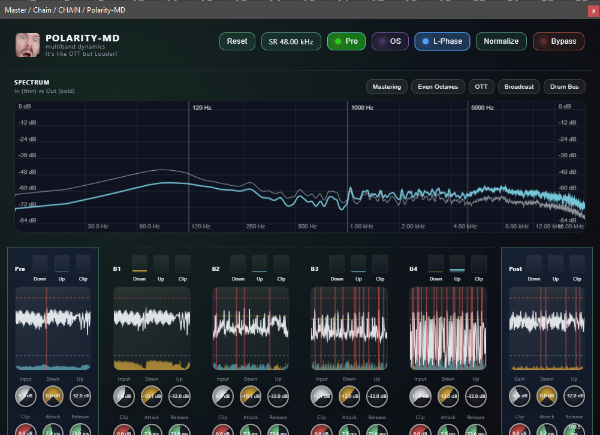Enable the OS oversampling toggle

click(389, 42)
